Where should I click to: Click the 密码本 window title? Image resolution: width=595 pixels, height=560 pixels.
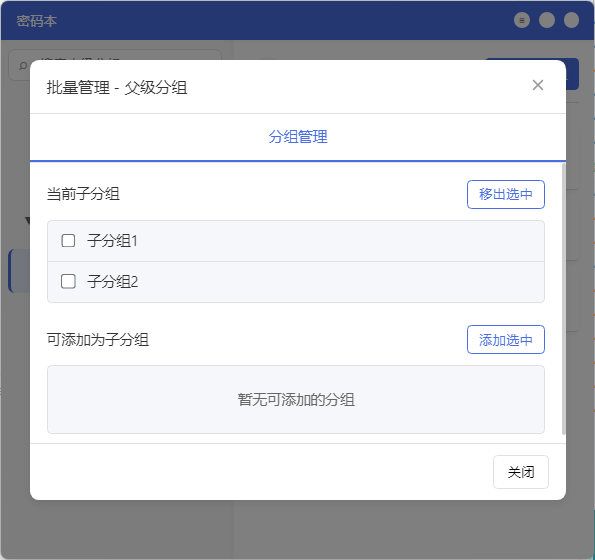click(36, 21)
